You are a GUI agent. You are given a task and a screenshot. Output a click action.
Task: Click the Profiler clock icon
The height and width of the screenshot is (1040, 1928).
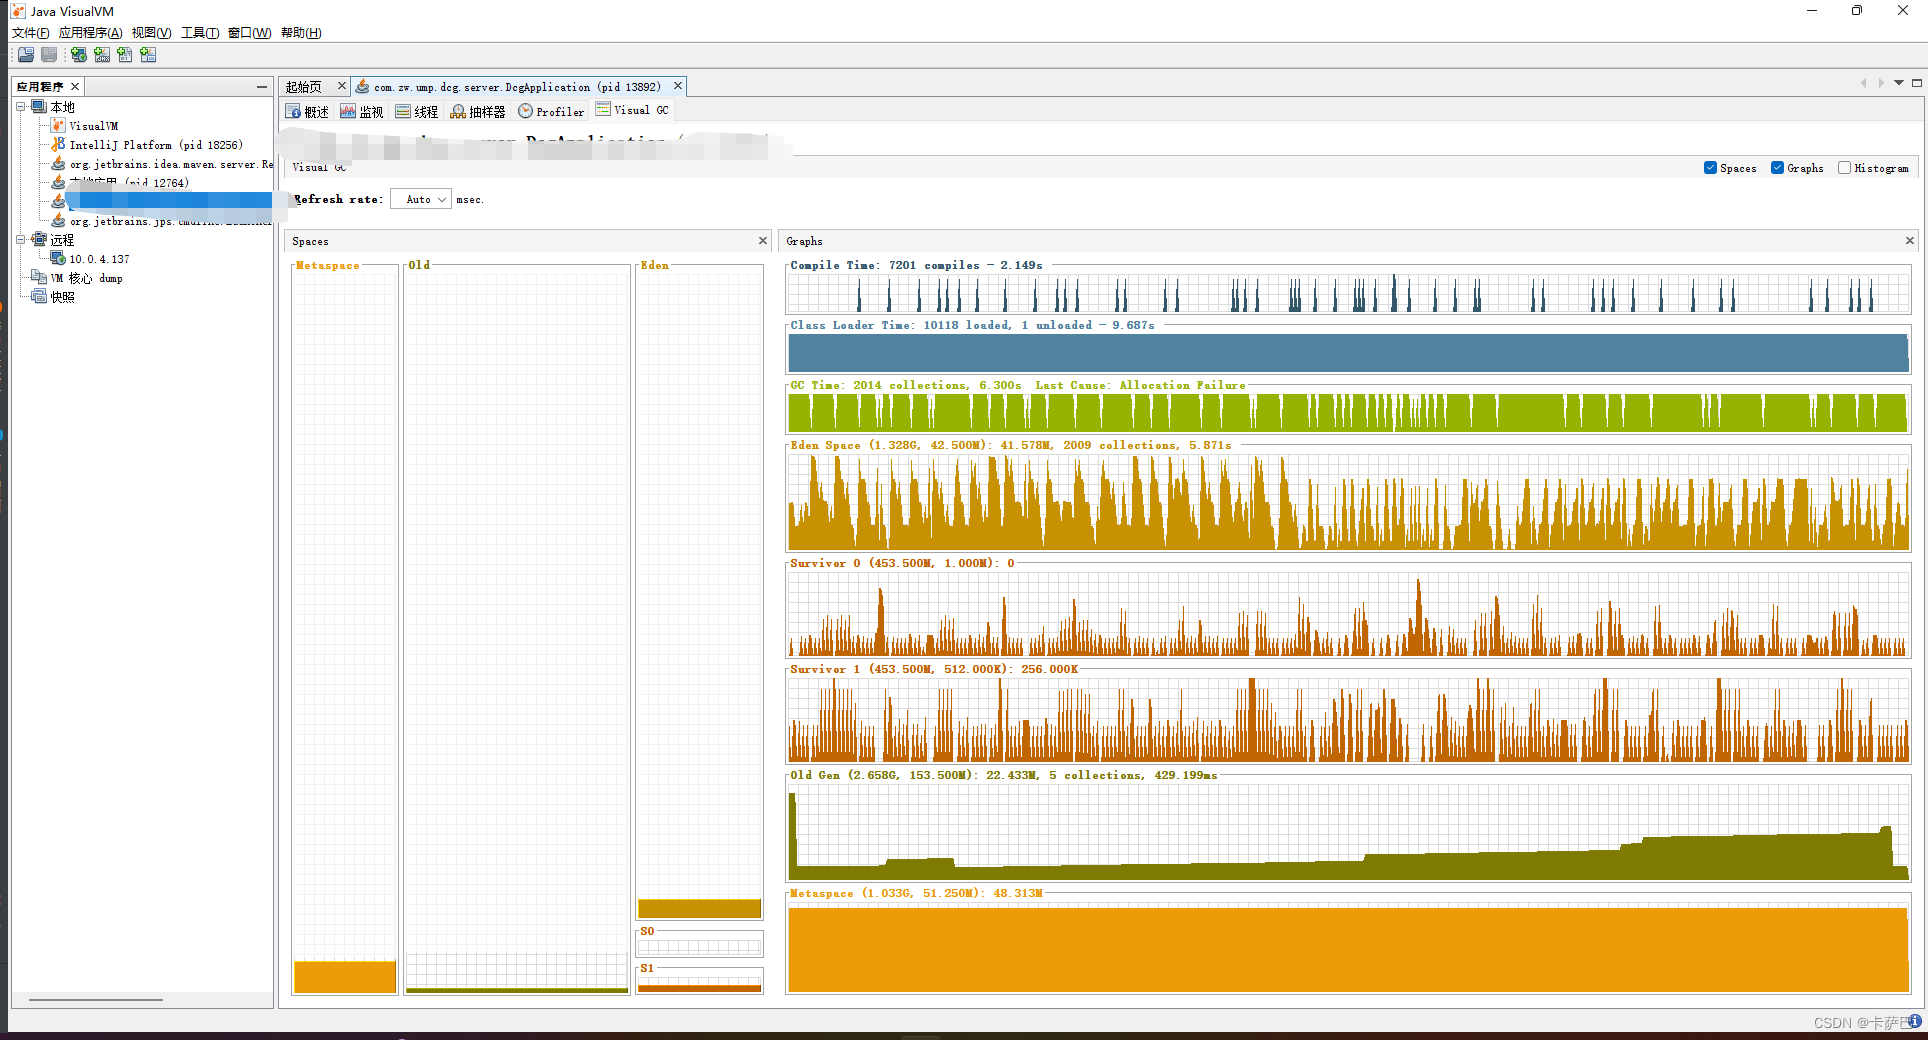pos(525,112)
